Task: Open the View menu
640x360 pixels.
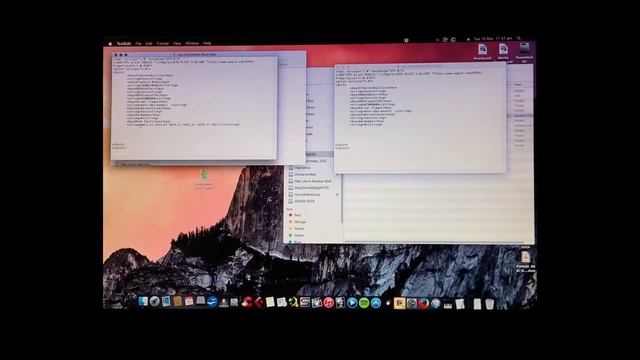Action: [x=177, y=43]
